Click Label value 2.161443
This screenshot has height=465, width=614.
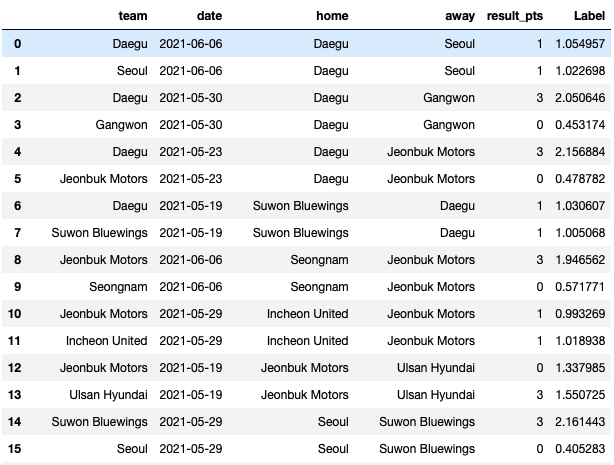pyautogui.click(x=580, y=422)
